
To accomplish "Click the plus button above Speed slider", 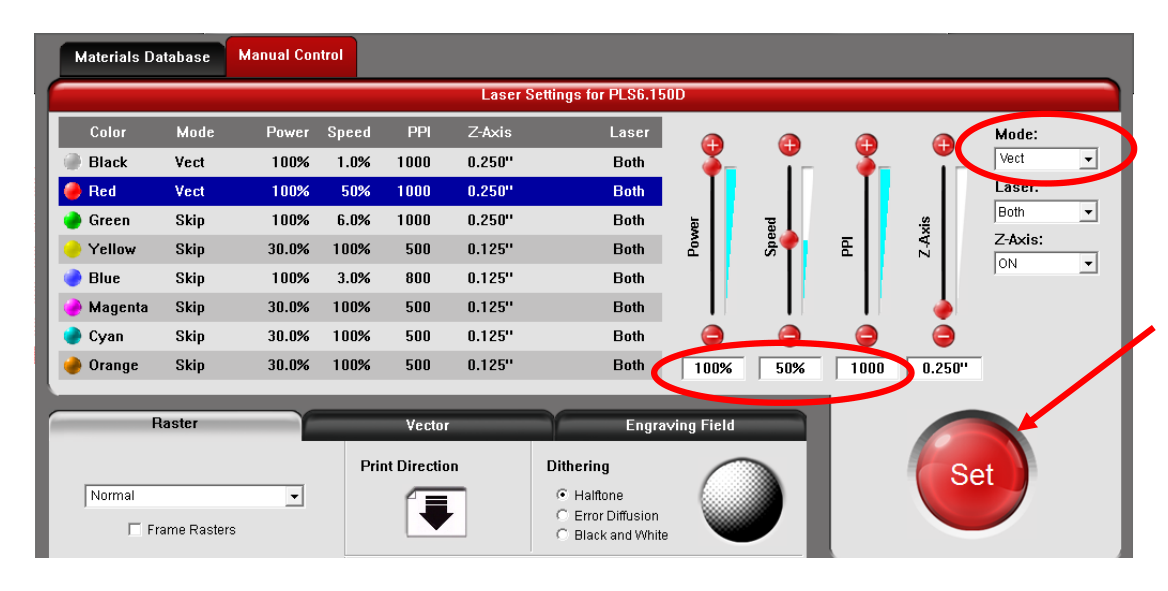I will click(x=790, y=145).
